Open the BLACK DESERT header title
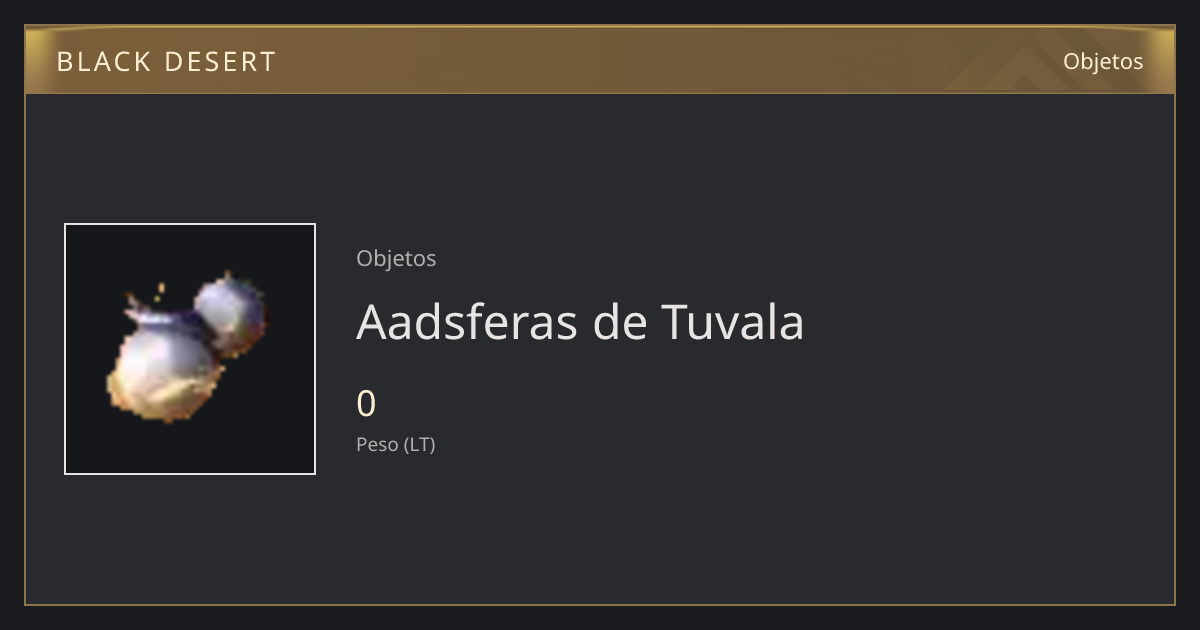The image size is (1200, 630). (166, 62)
